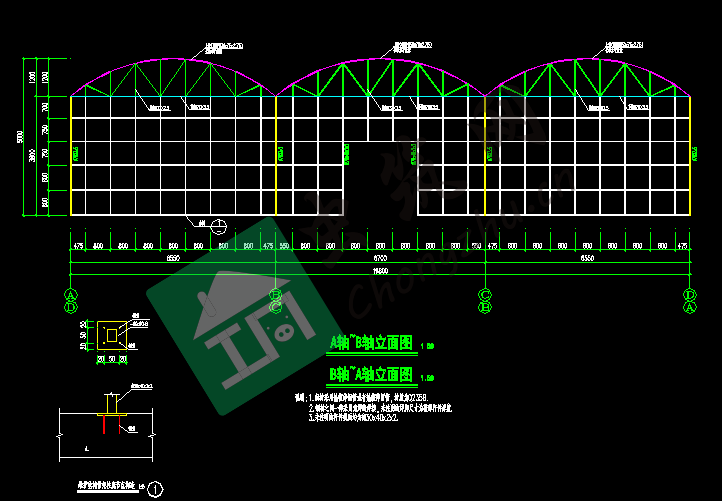Select the magenta arch of the left span
722x501 pixels.
point(173,61)
